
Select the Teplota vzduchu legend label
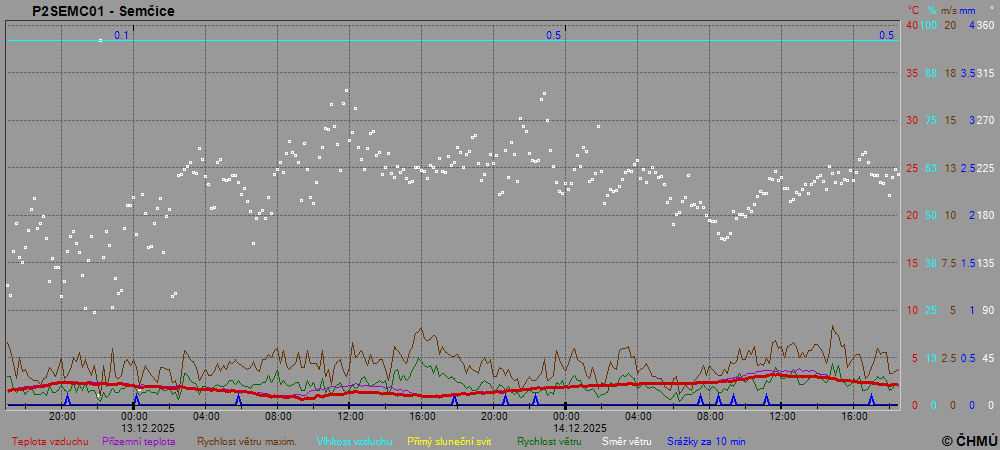(50, 441)
